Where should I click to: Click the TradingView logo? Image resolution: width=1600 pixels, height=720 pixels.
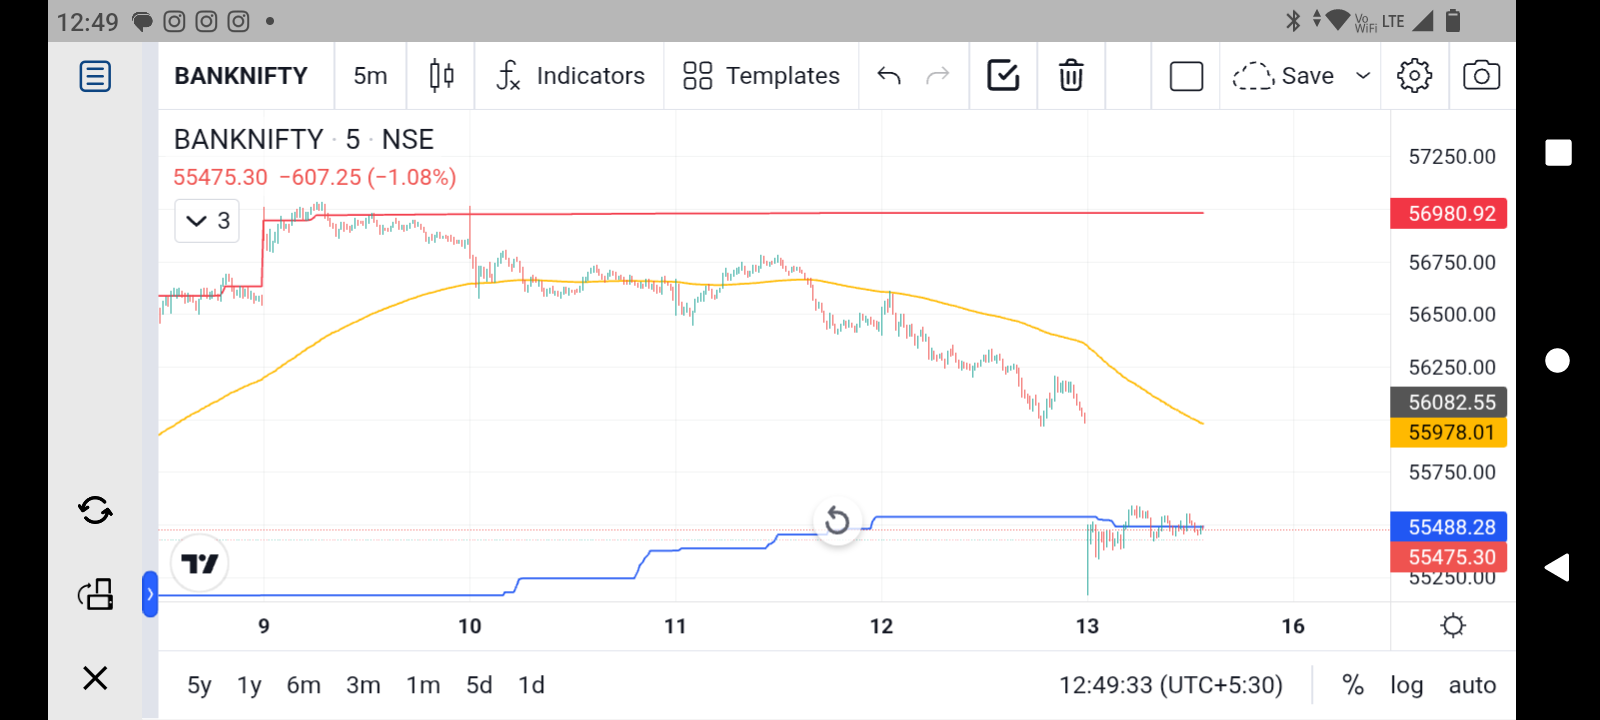[x=200, y=564]
